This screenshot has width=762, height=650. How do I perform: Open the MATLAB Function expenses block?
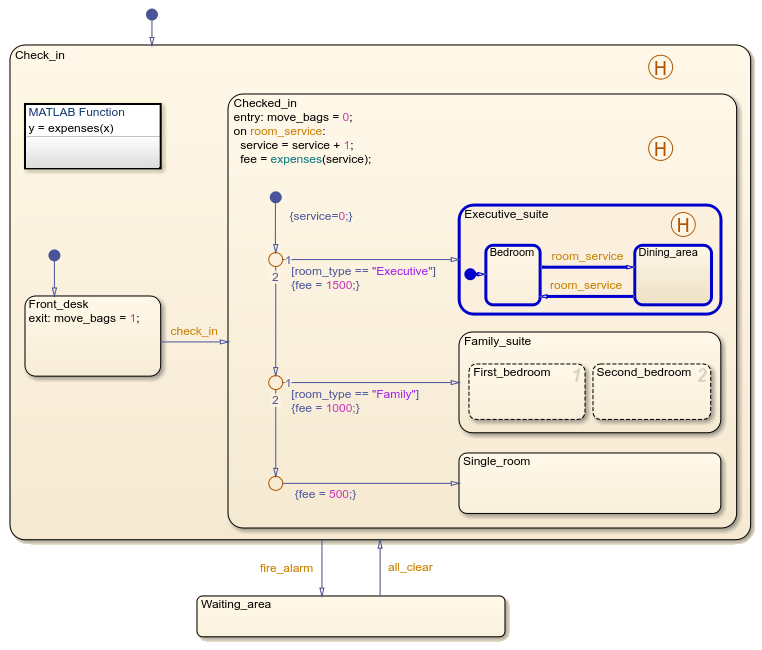(x=92, y=136)
